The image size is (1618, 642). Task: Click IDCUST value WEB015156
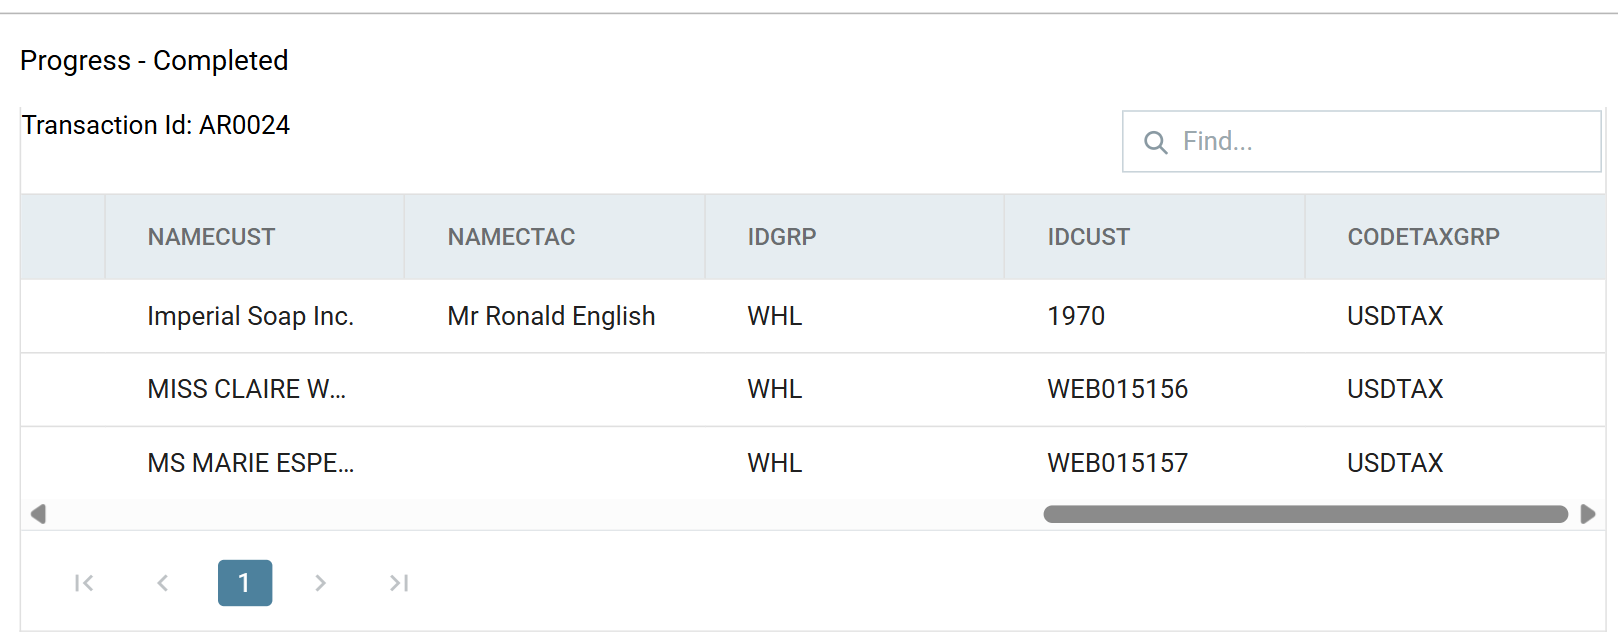1117,389
